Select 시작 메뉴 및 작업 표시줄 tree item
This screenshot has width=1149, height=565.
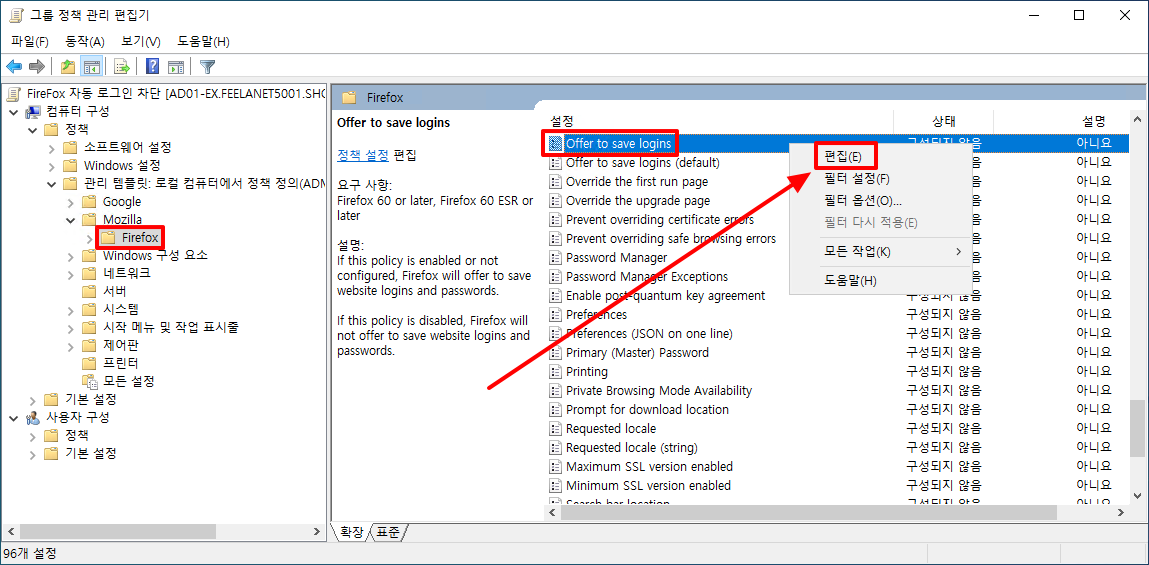pos(170,327)
